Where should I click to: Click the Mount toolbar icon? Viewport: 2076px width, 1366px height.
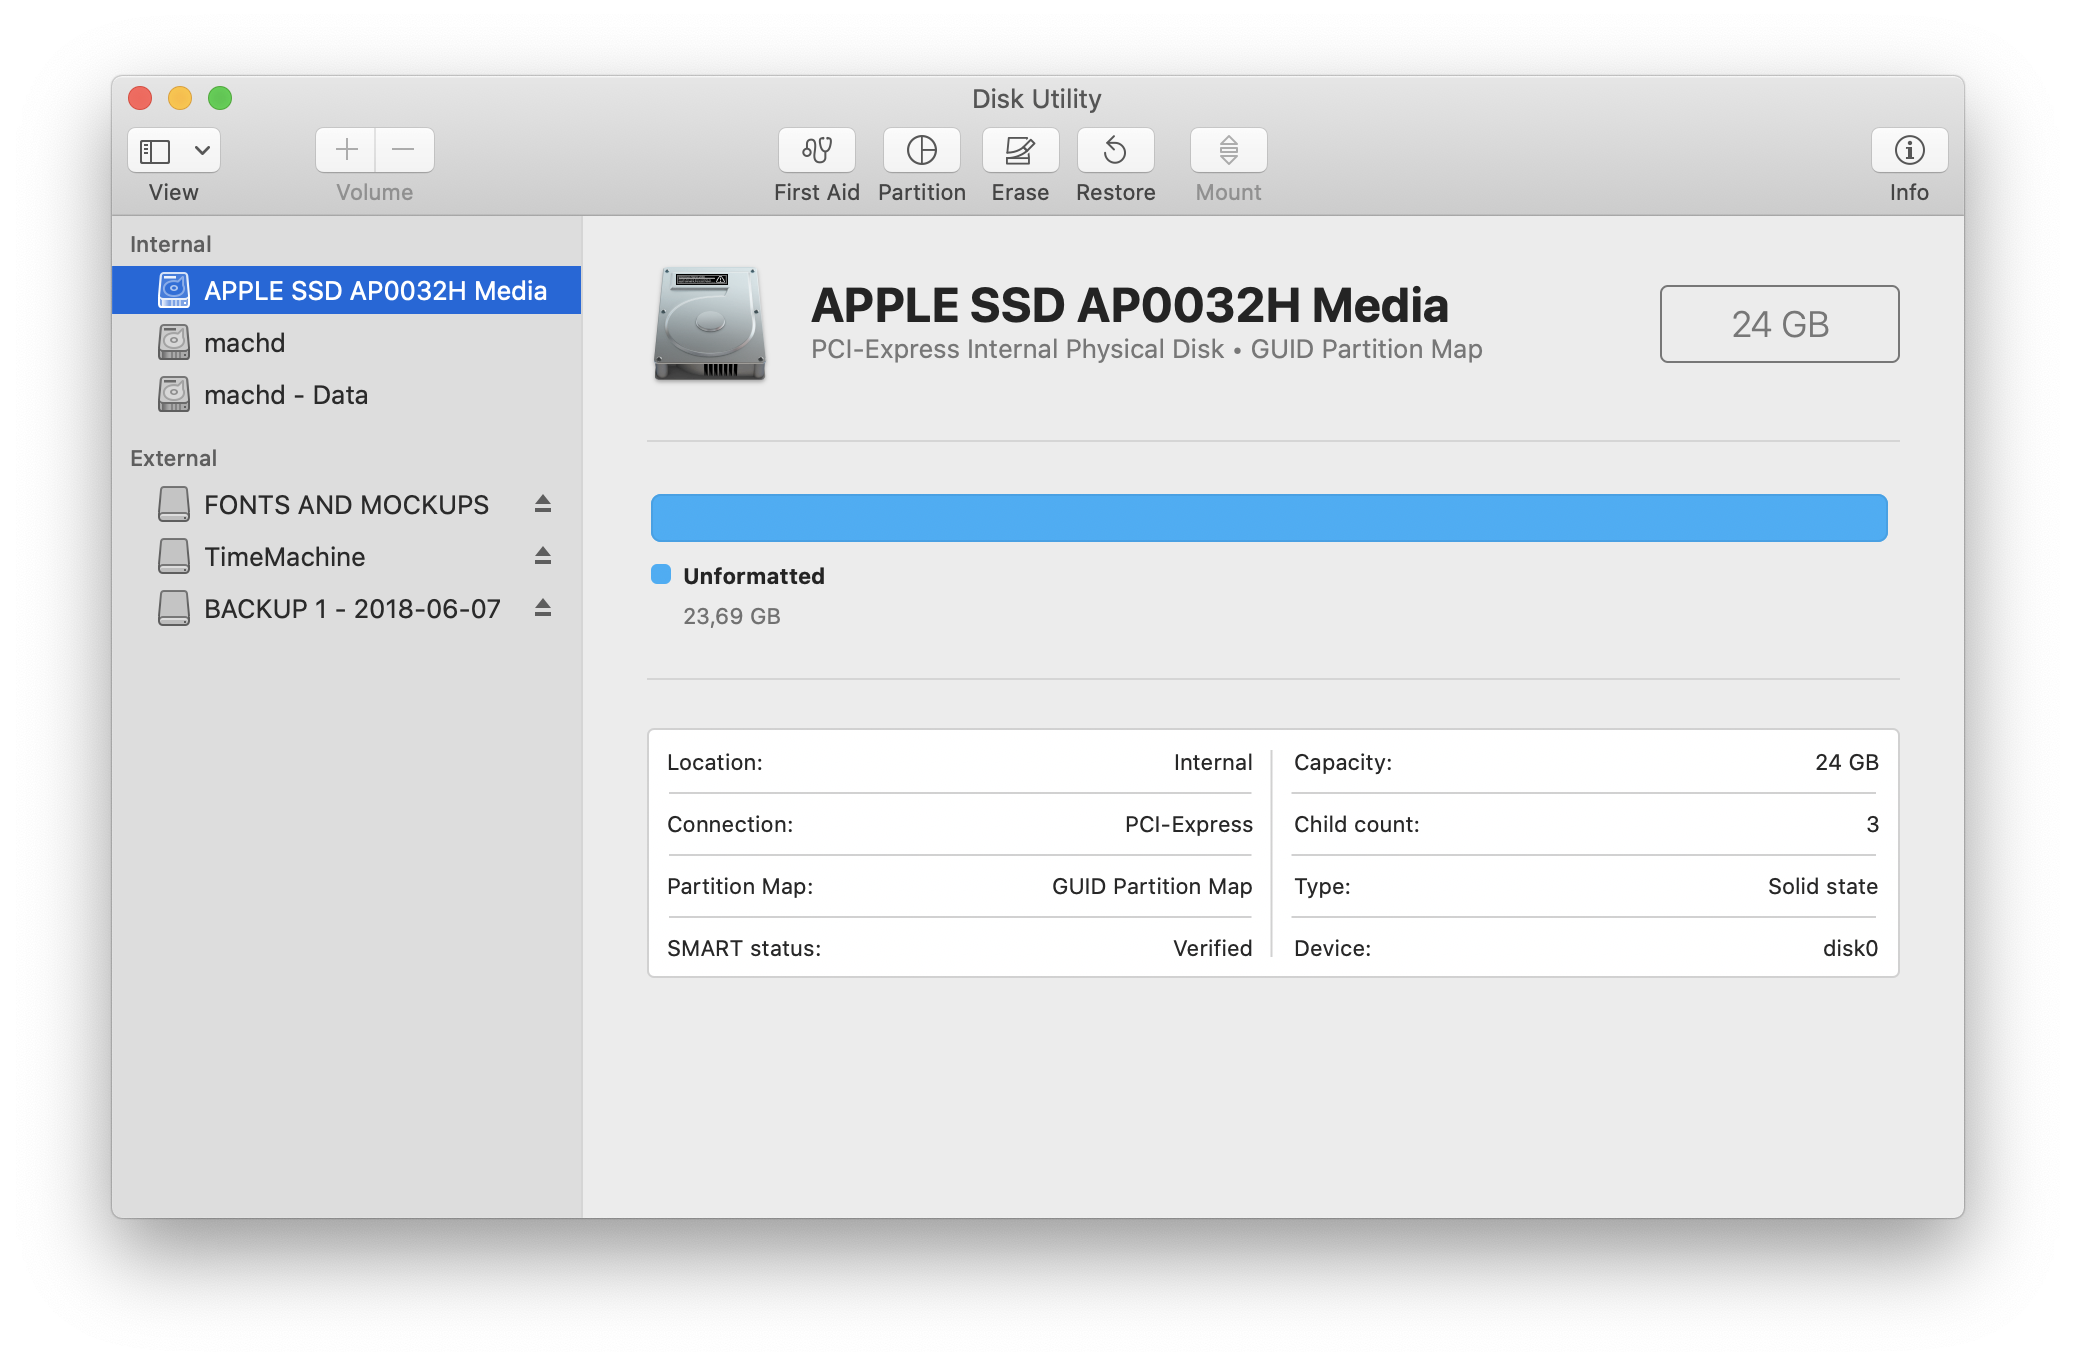1228,150
